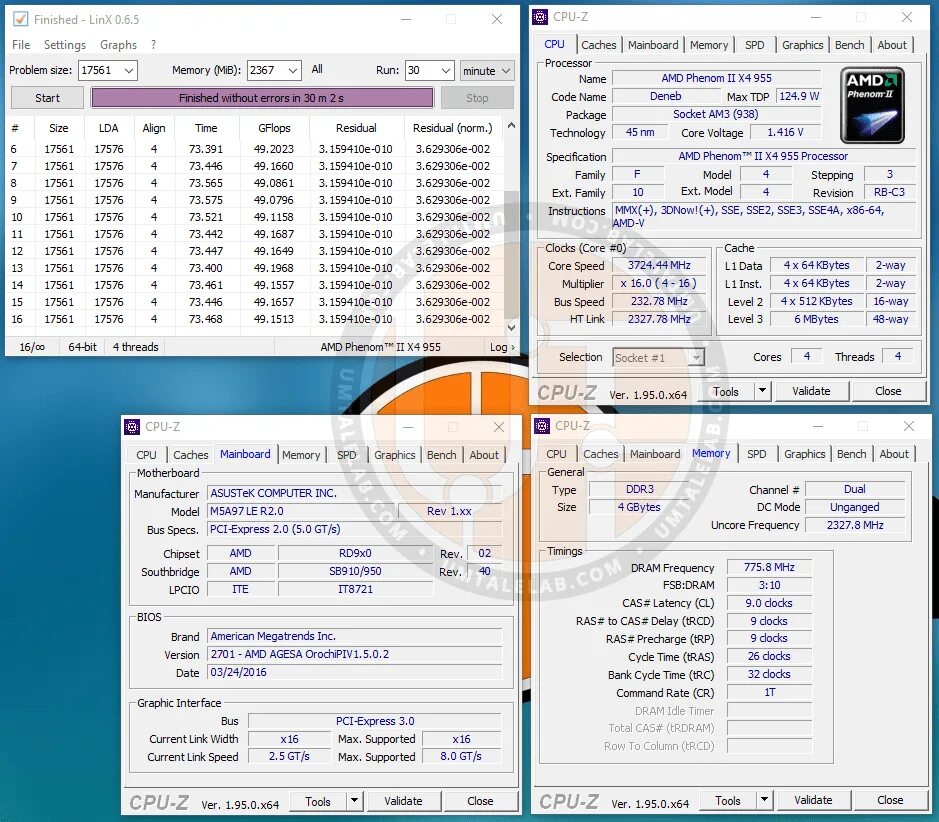This screenshot has width=939, height=822.
Task: Click Tools button in the CPU tab CPU-Z window
Action: (725, 392)
